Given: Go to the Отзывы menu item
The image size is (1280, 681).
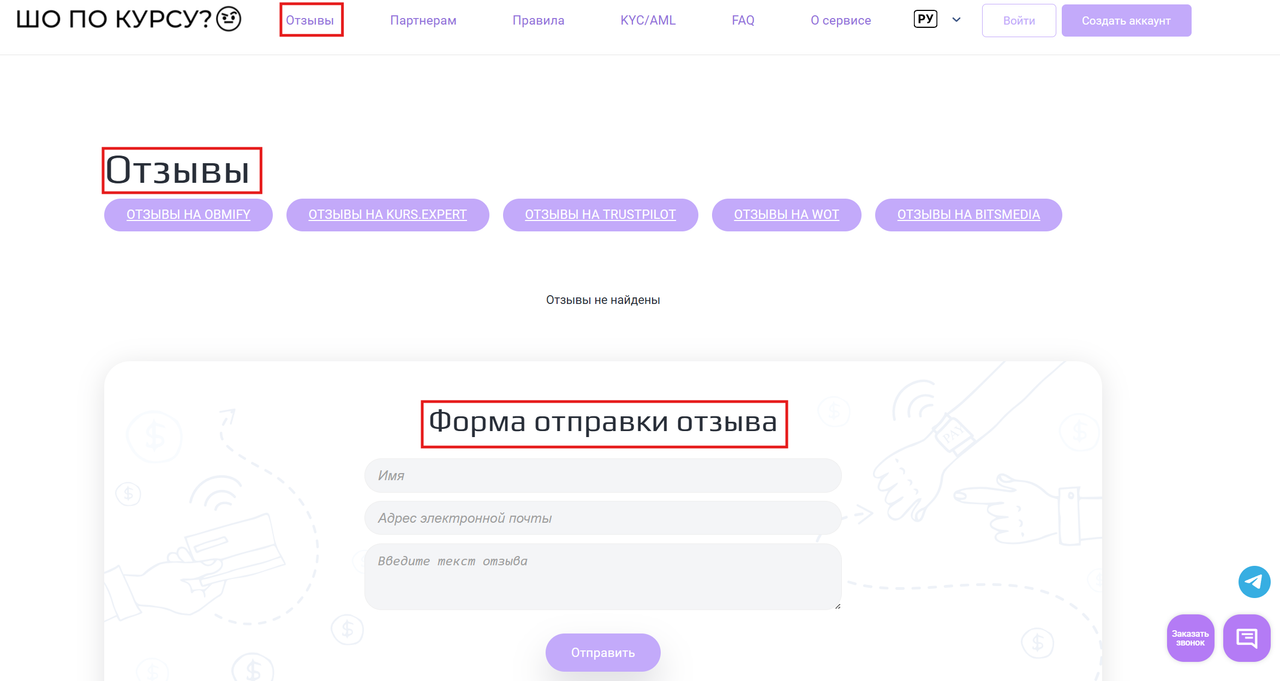Looking at the screenshot, I should 310,20.
